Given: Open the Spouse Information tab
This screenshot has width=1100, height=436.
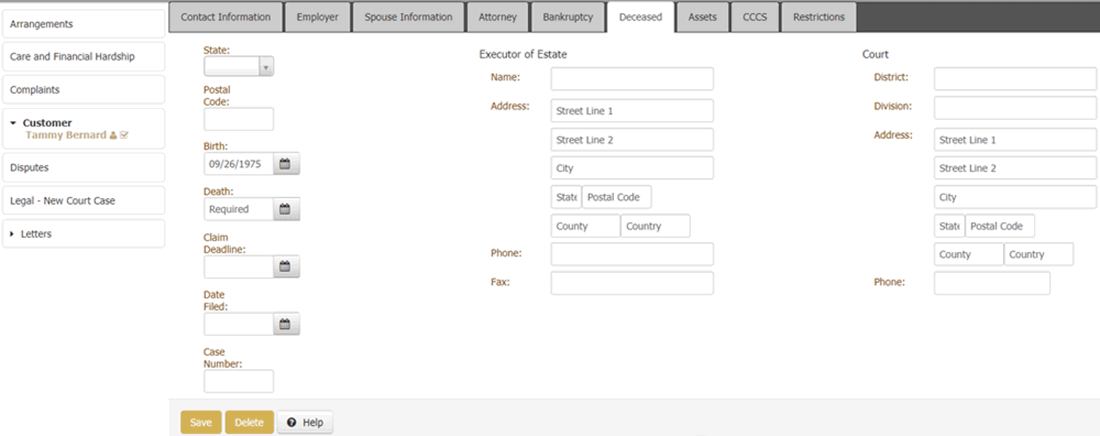Looking at the screenshot, I should 408,17.
